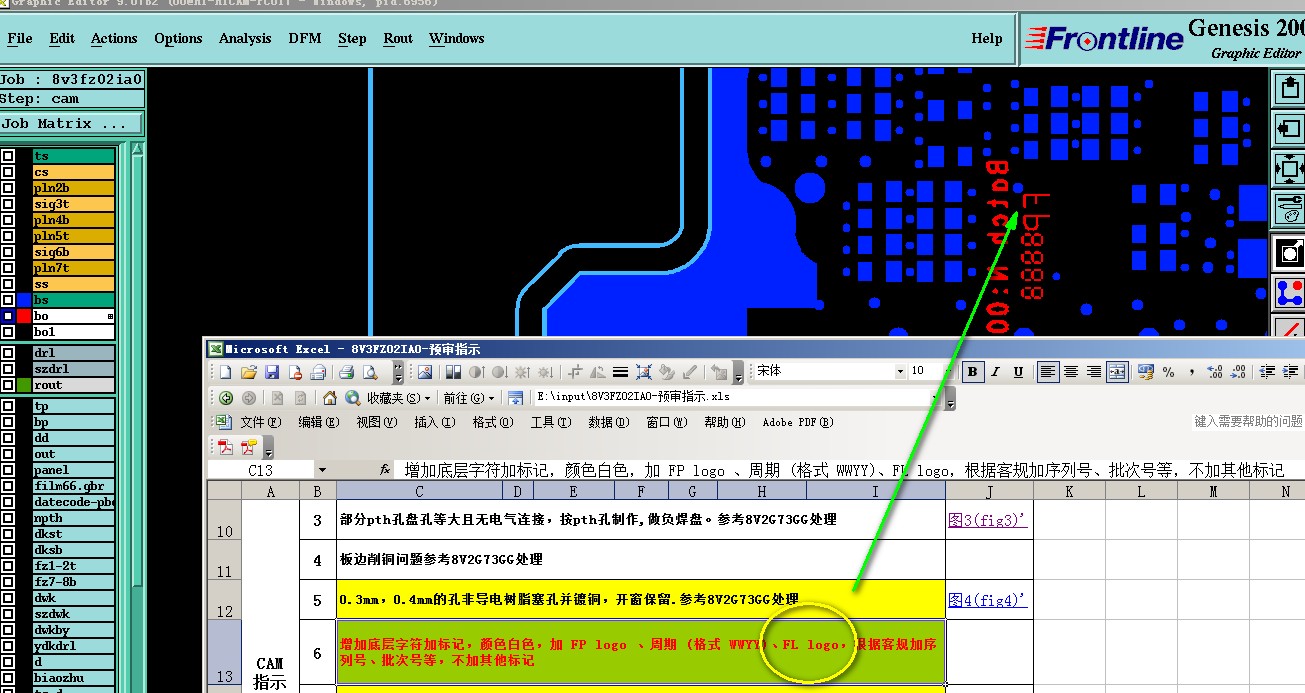
Task: Click Home icon in Excel Web toolbar
Action: click(329, 397)
